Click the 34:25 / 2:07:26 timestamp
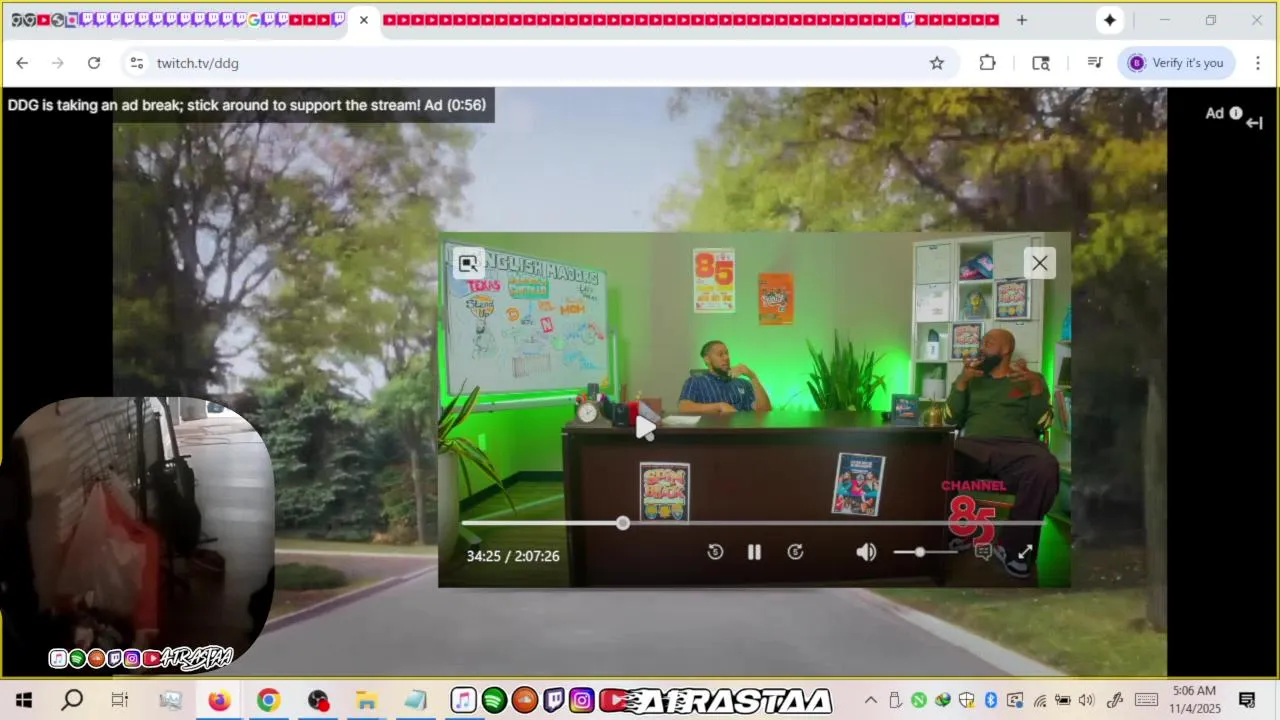This screenshot has height=720, width=1280. [x=513, y=556]
